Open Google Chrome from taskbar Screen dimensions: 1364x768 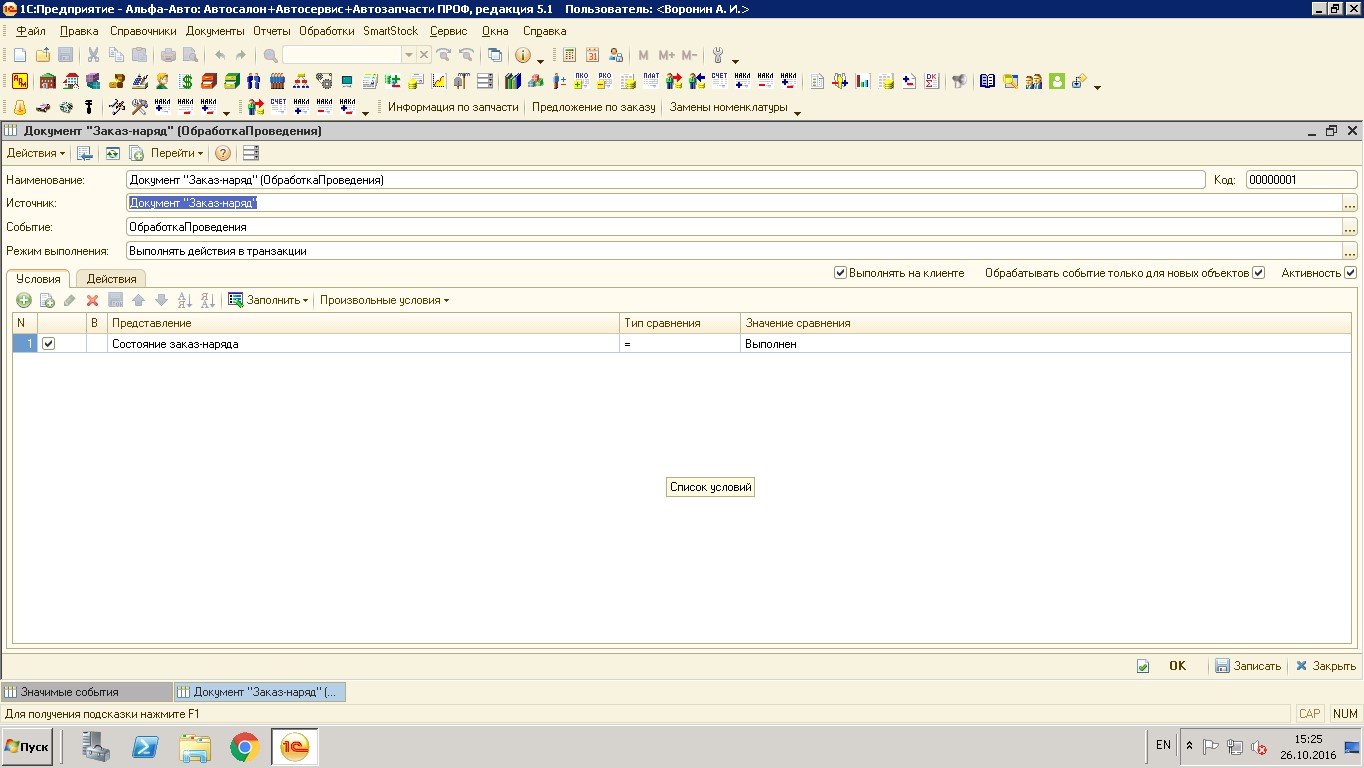(245, 747)
